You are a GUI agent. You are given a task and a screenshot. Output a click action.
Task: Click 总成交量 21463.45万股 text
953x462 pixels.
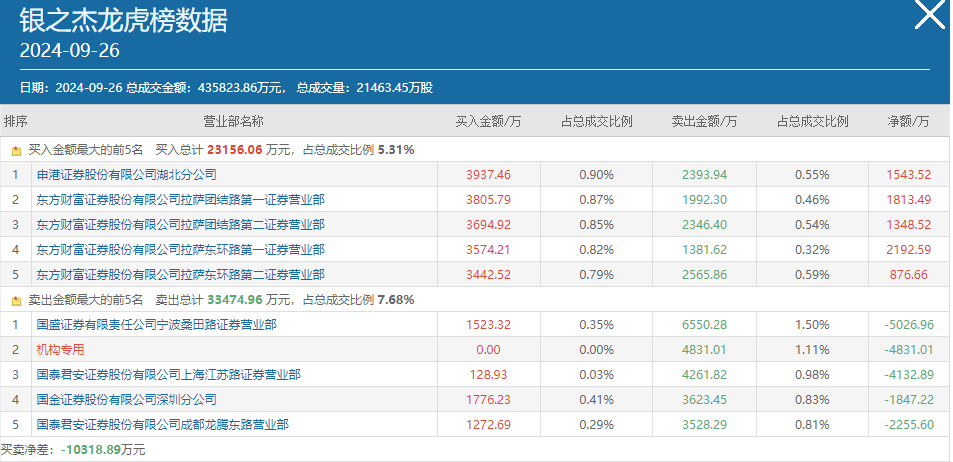pos(365,88)
